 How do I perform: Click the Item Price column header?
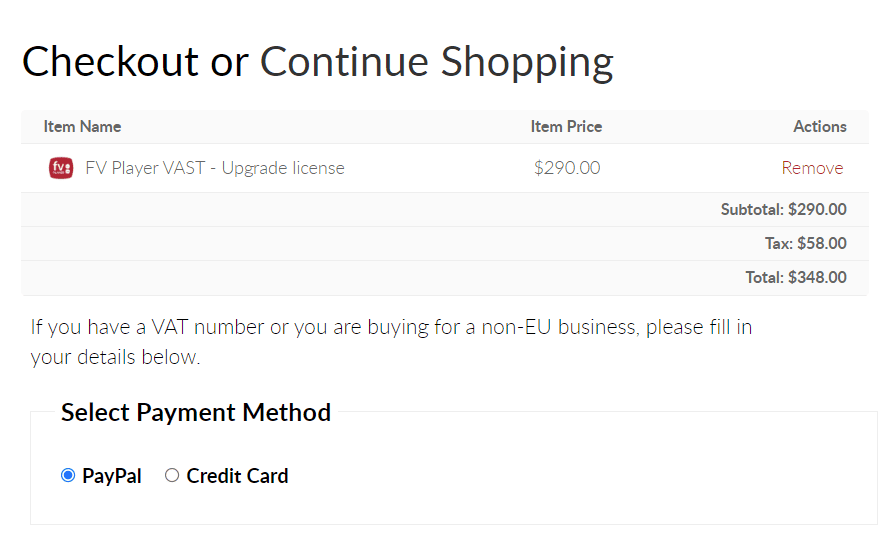pos(566,126)
